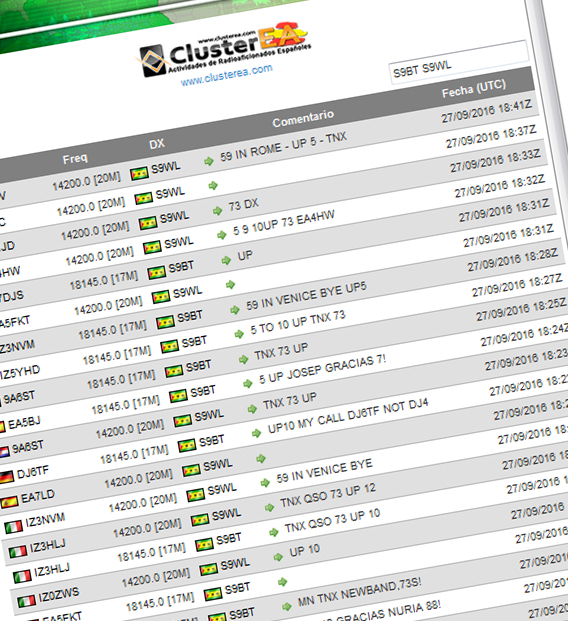Click the Fecha (UTC) column header
Viewport: 568px width, 621px height.
point(474,88)
